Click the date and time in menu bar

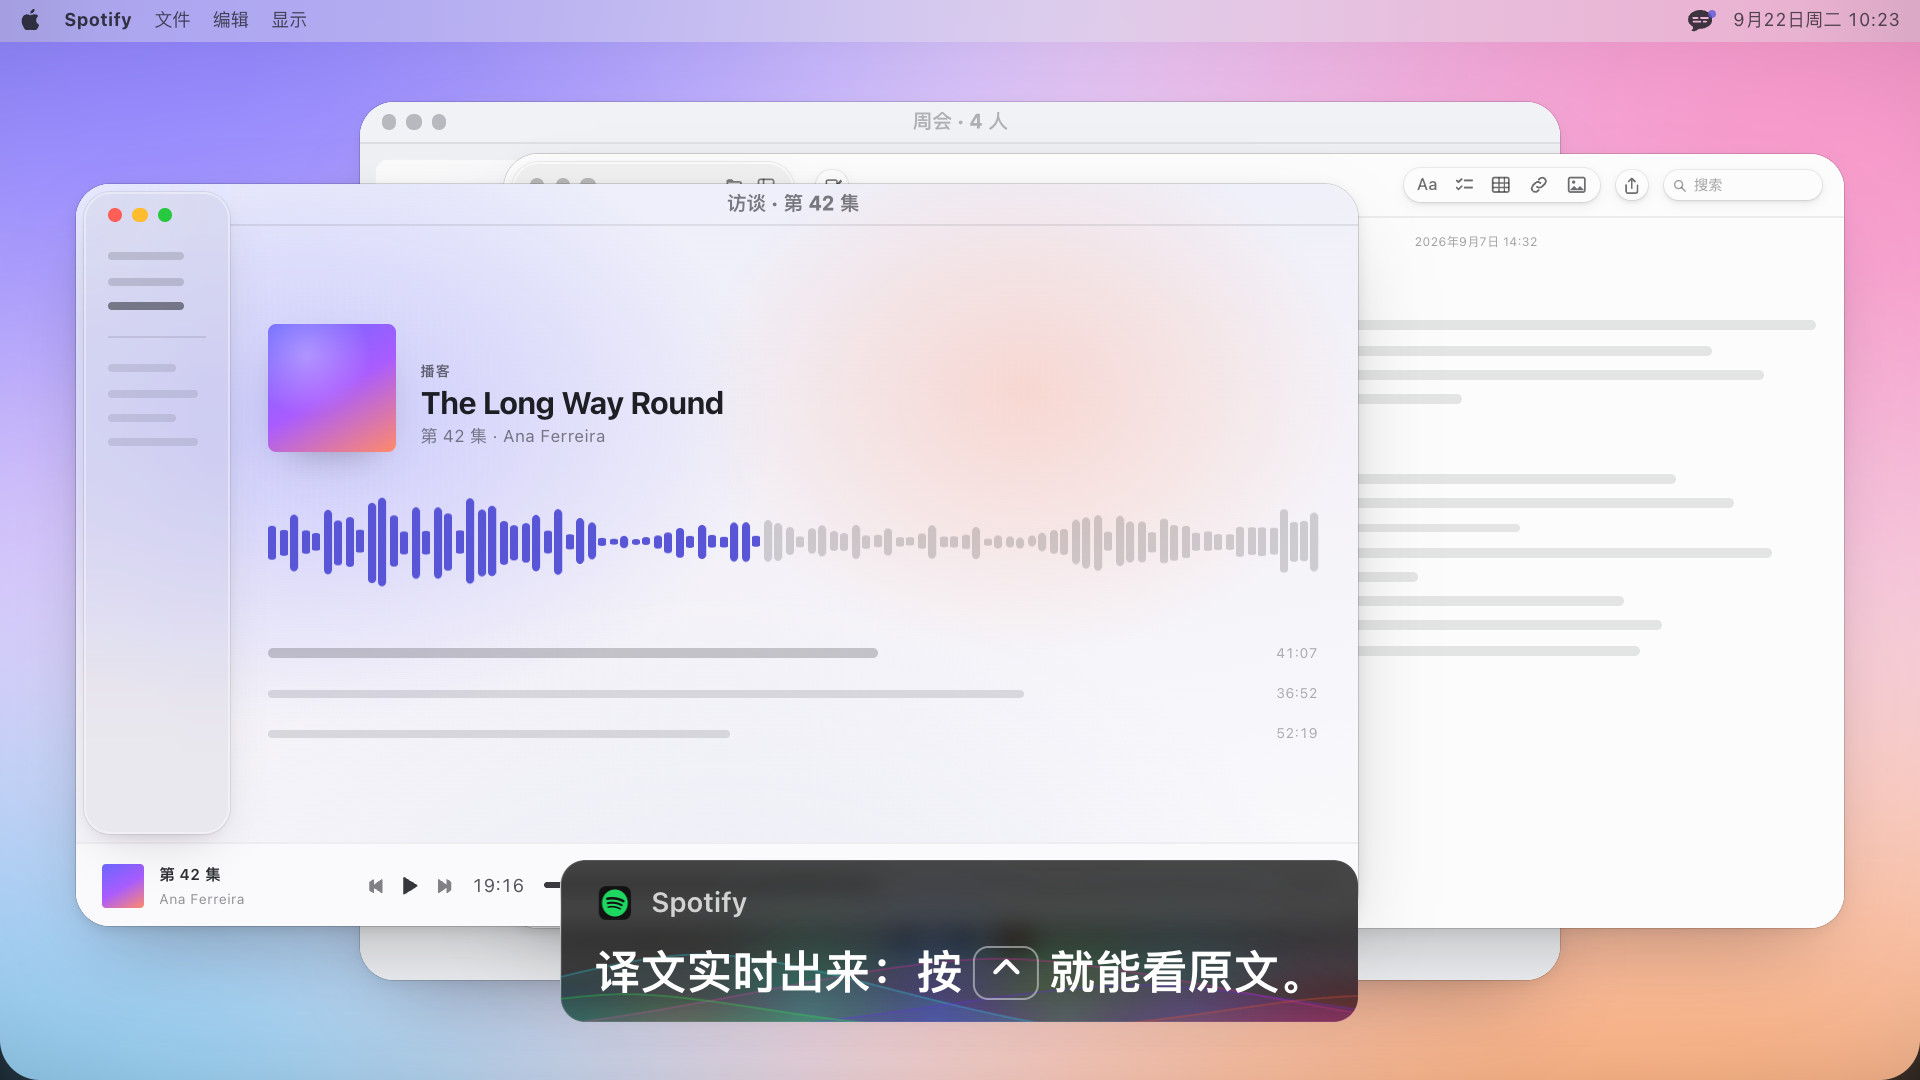tap(1816, 20)
